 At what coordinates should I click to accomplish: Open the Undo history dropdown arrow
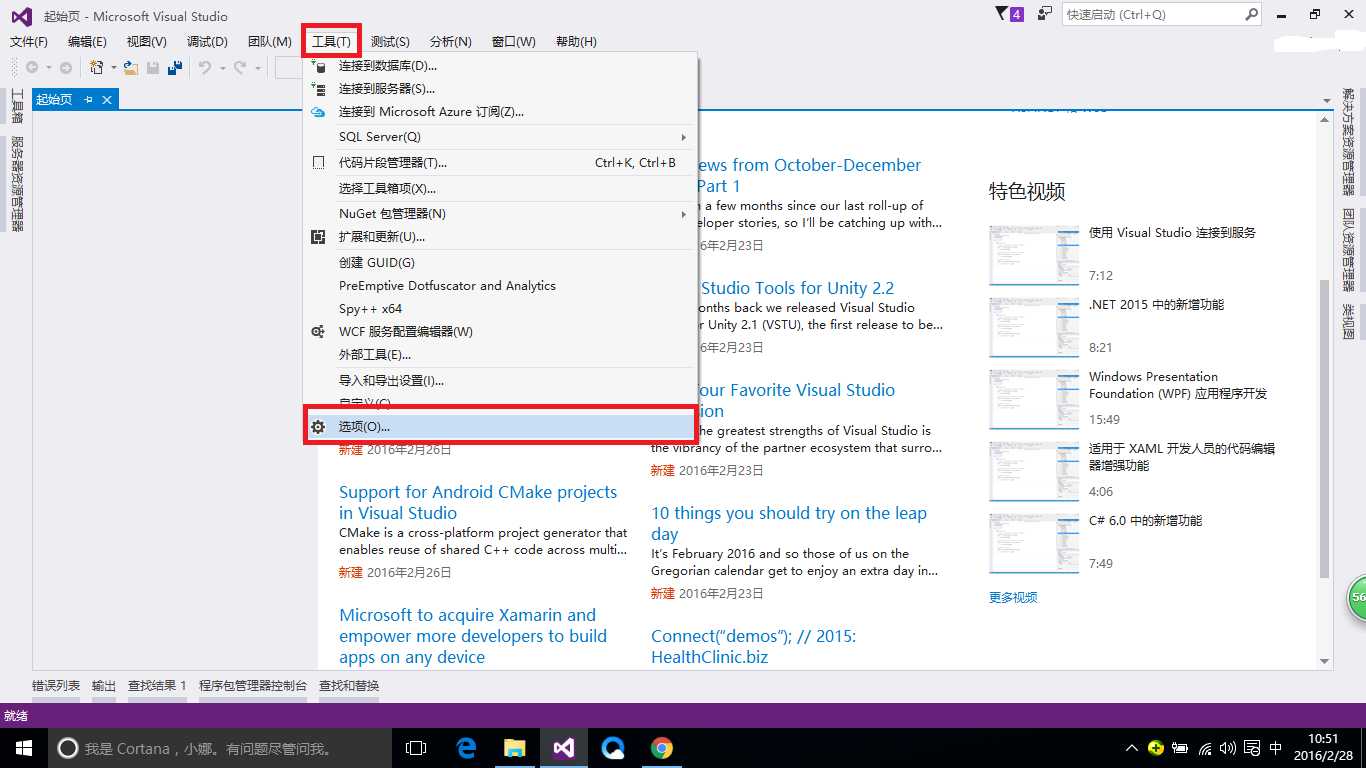(x=222, y=68)
